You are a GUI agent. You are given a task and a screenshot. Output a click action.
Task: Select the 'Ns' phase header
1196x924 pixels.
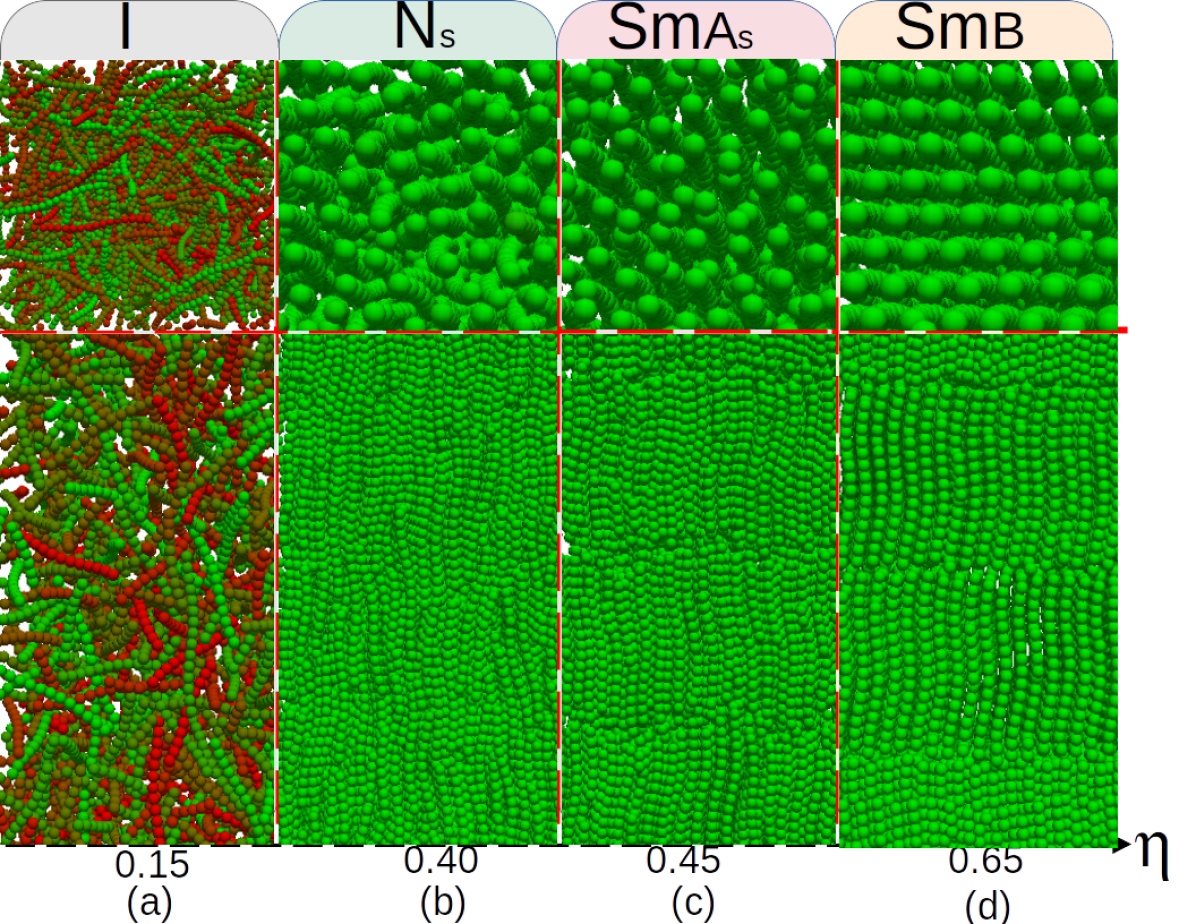tap(418, 30)
